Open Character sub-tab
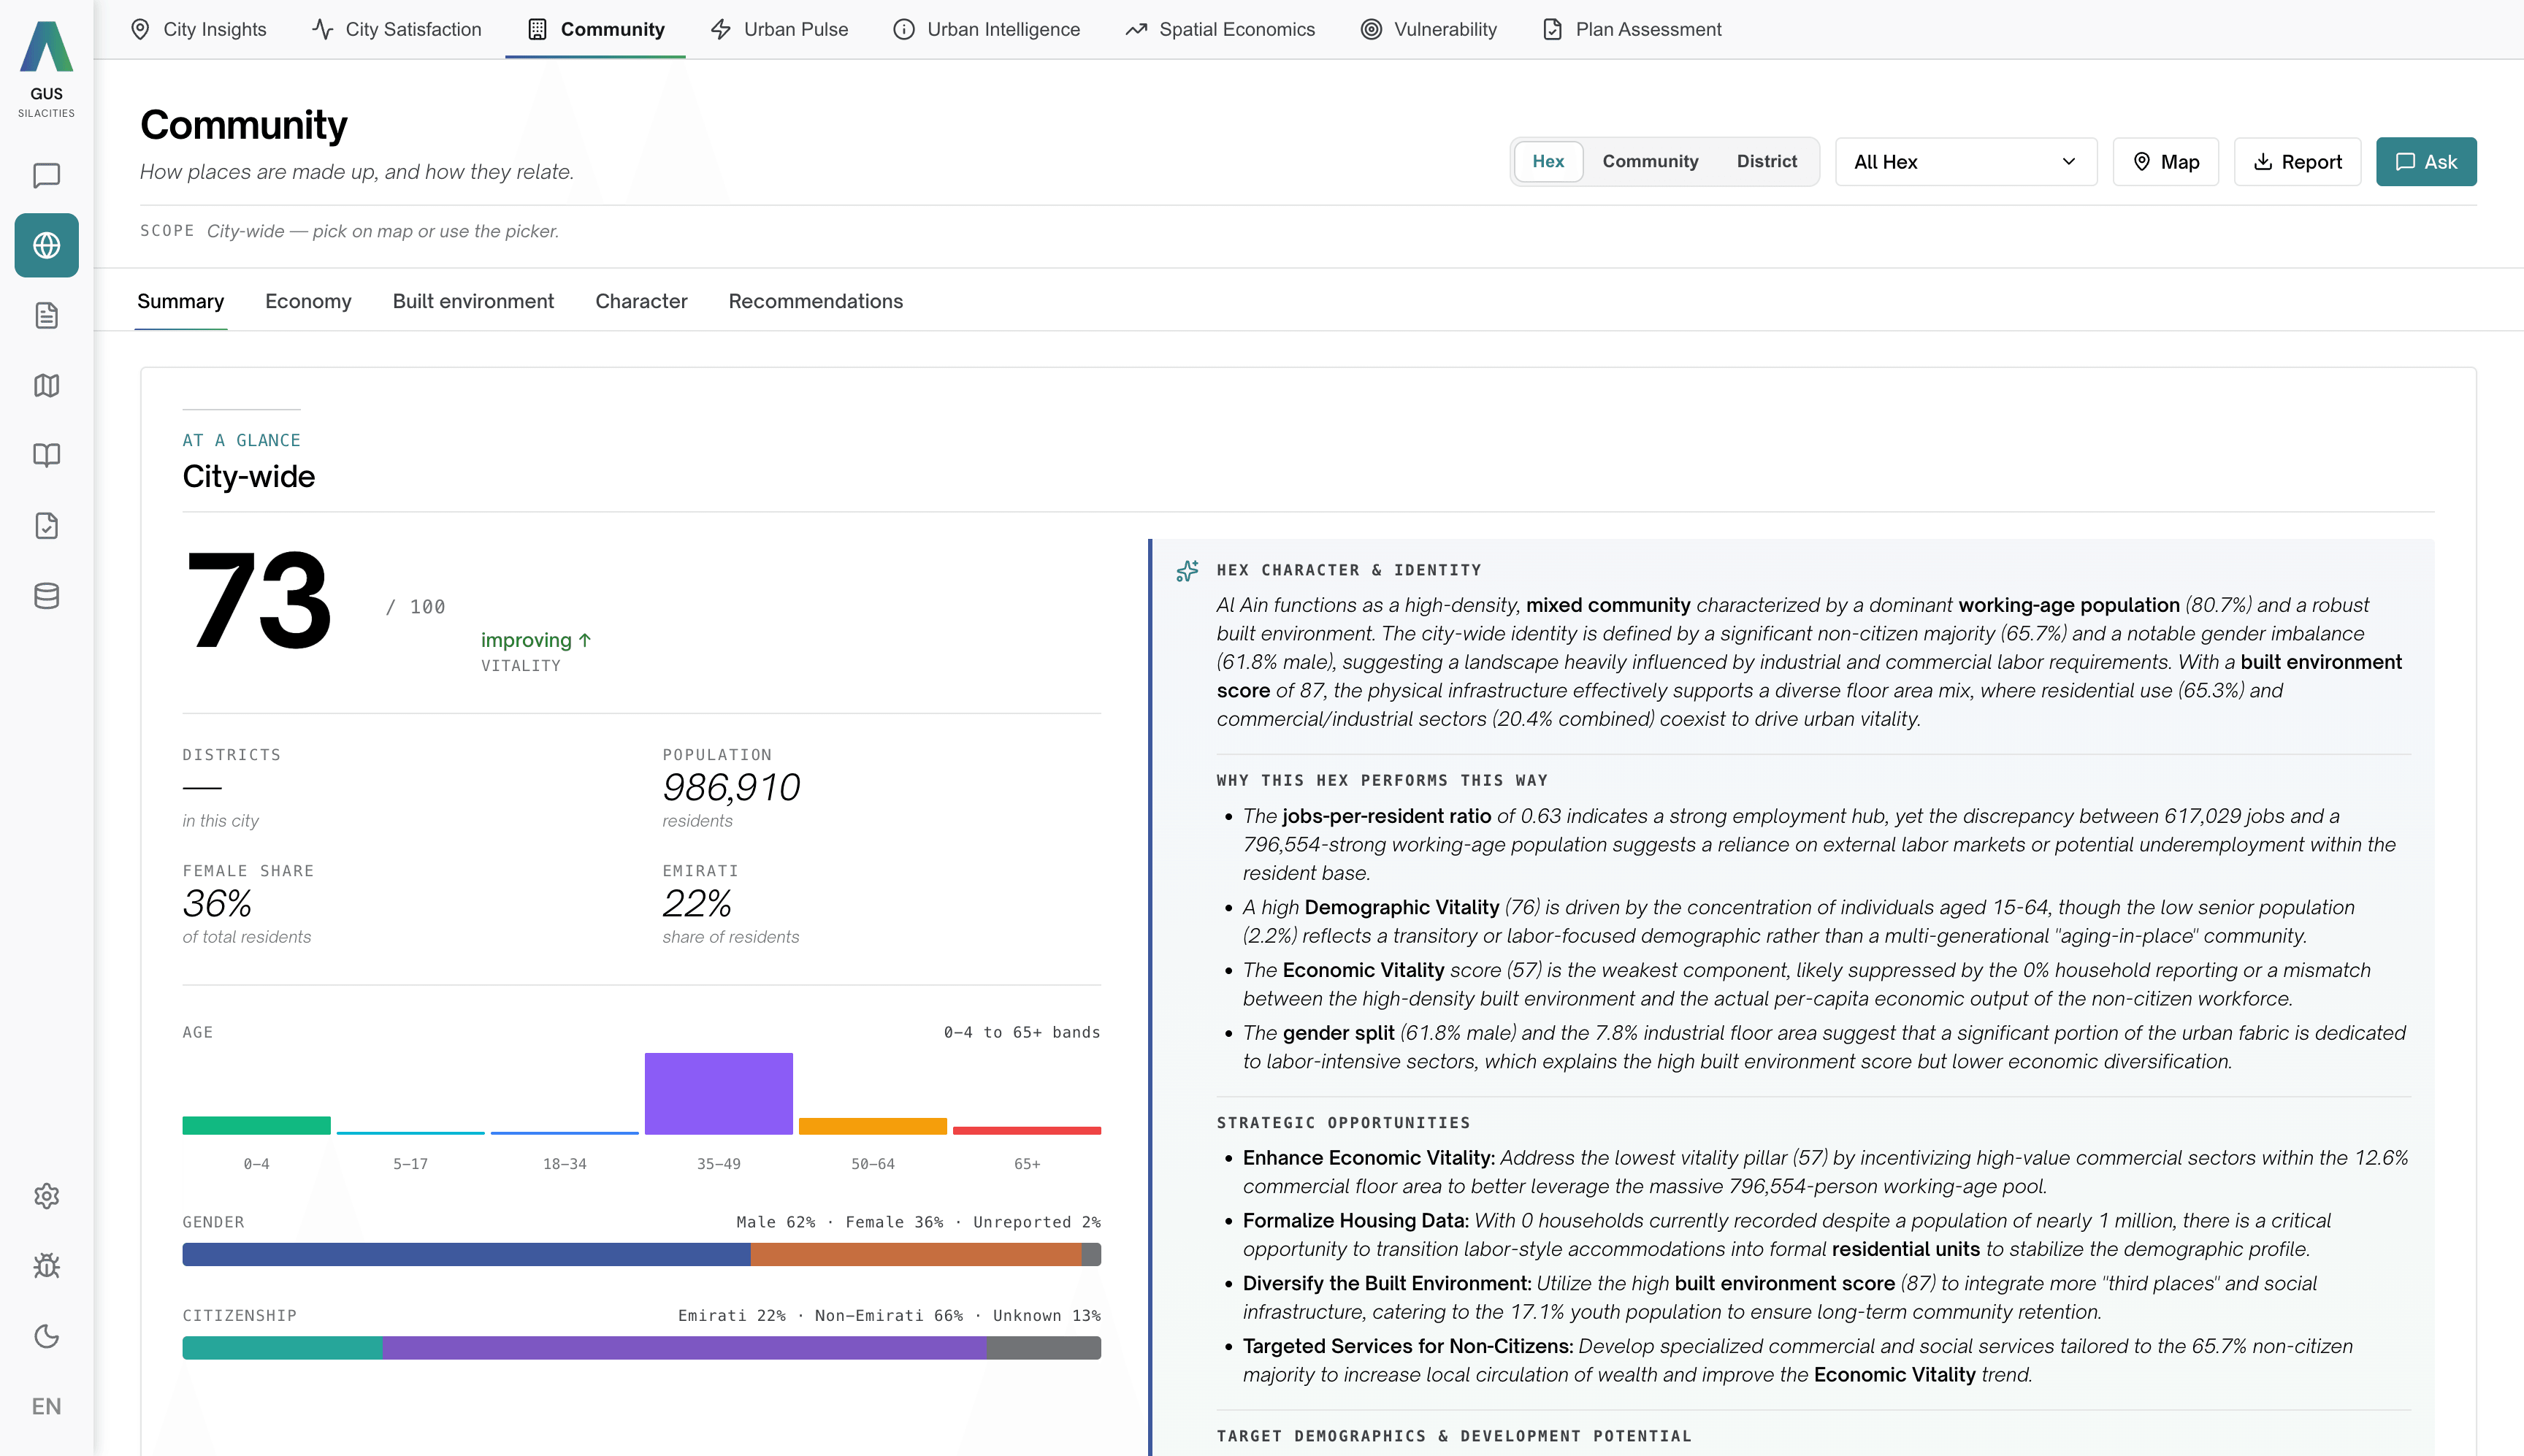2524x1456 pixels. pos(641,301)
